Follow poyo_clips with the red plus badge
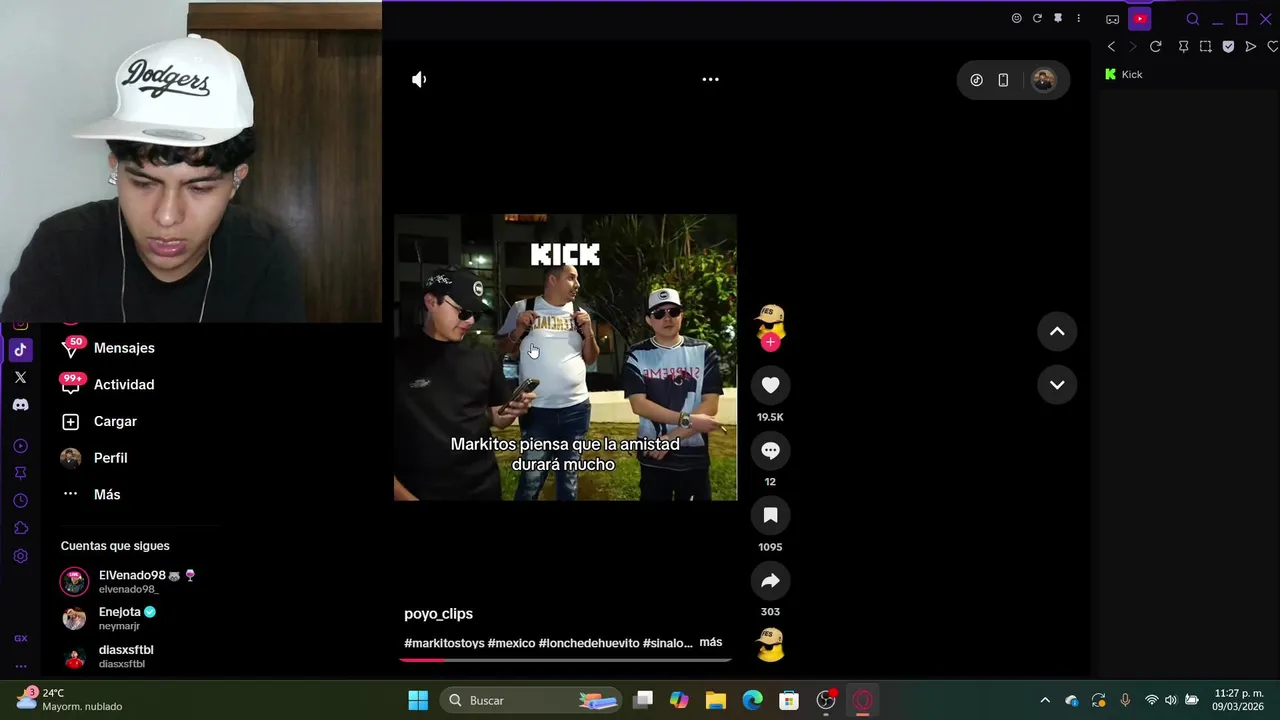The image size is (1280, 720). 770,342
